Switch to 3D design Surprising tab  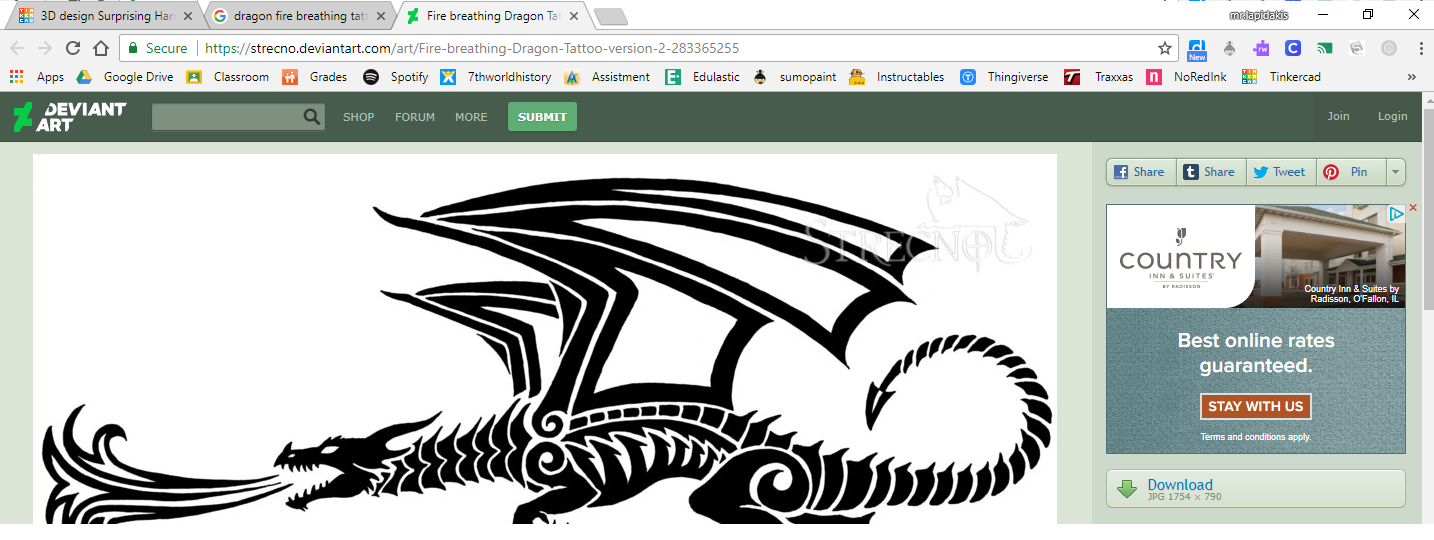(105, 16)
